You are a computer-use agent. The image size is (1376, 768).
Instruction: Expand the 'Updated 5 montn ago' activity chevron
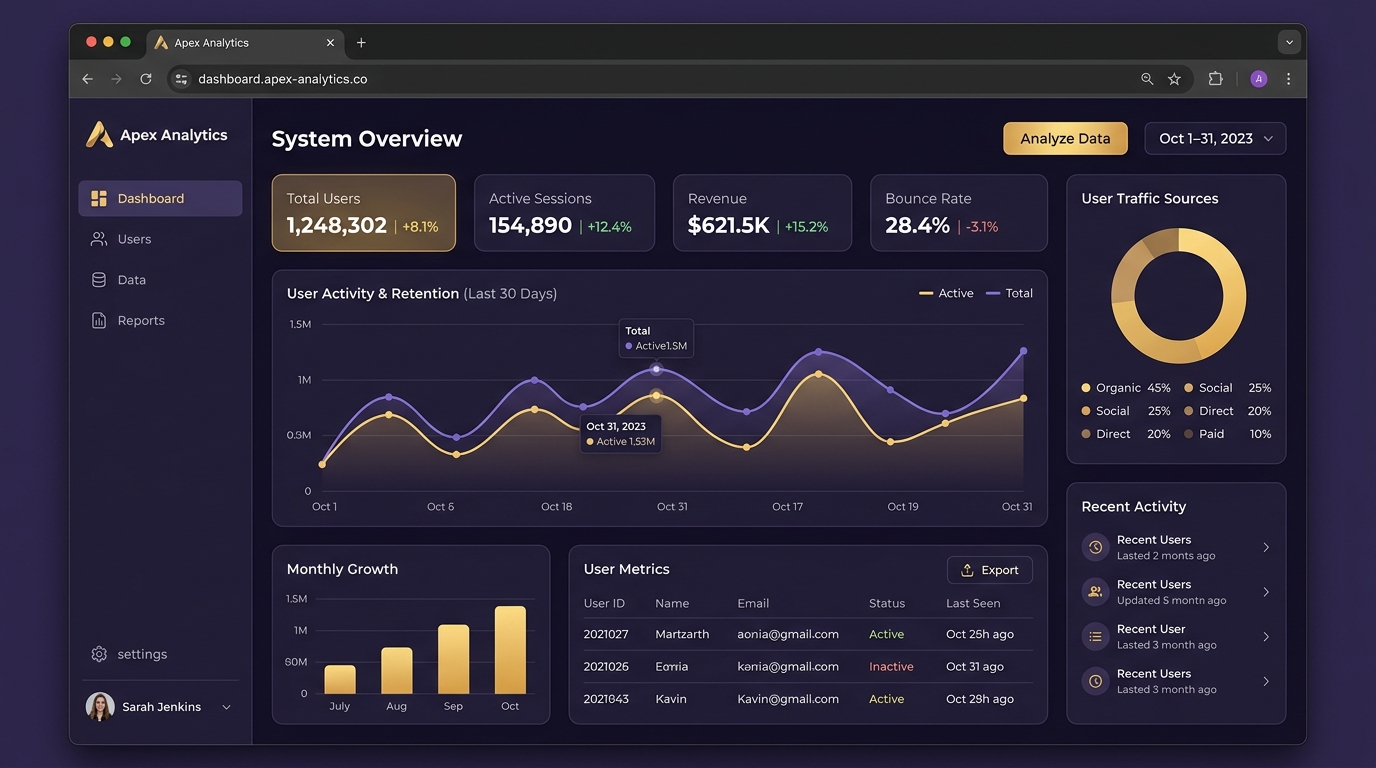(1266, 592)
